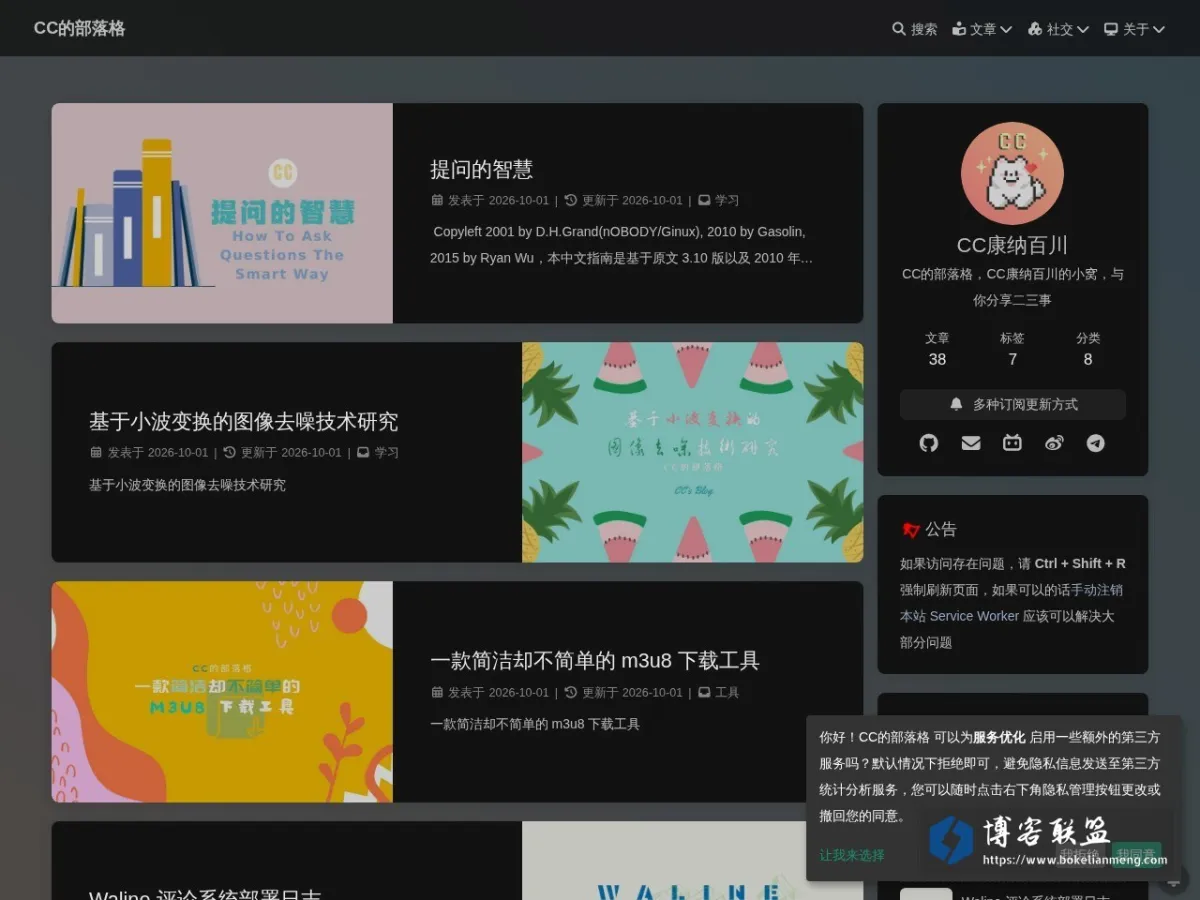This screenshot has width=1200, height=900.
Task: Go to CC的部落格 home from the site title
Action: click(80, 28)
